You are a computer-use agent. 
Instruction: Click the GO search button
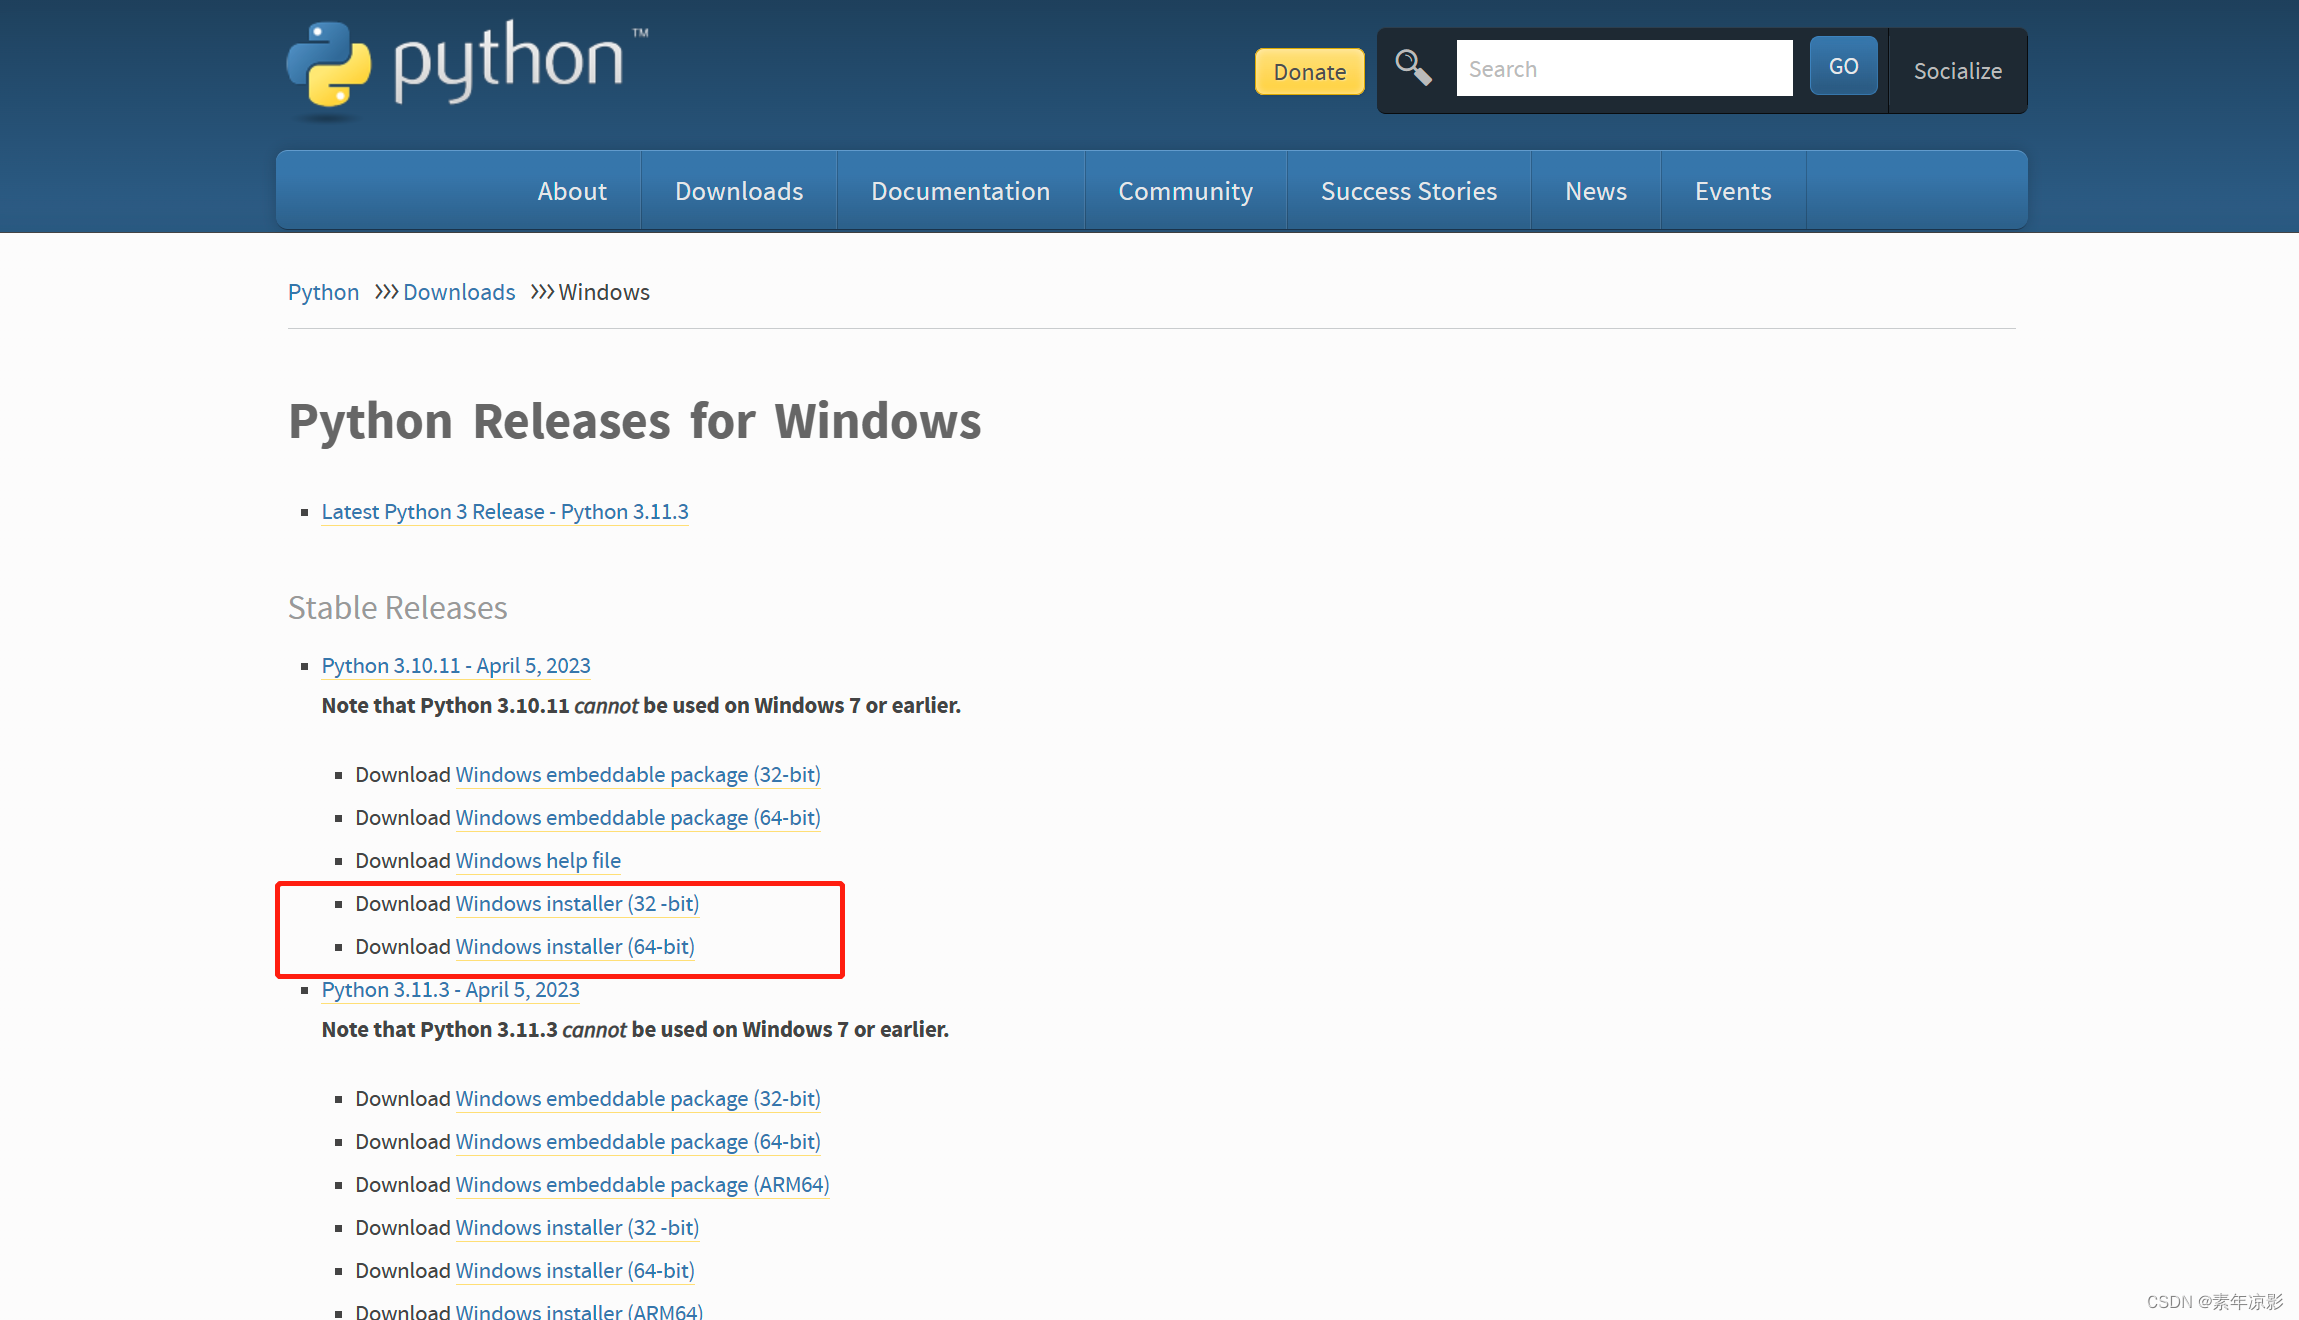1842,65
